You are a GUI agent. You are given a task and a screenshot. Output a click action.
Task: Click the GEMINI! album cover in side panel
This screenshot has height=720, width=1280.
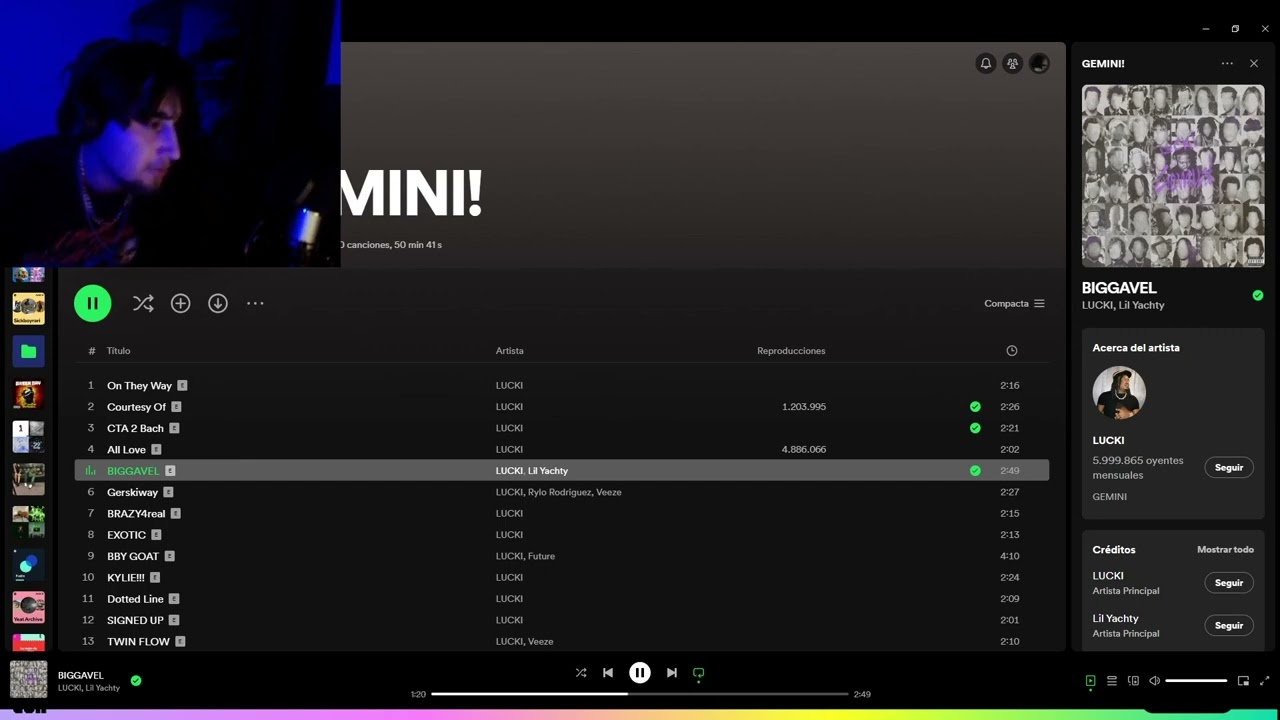pyautogui.click(x=1173, y=176)
